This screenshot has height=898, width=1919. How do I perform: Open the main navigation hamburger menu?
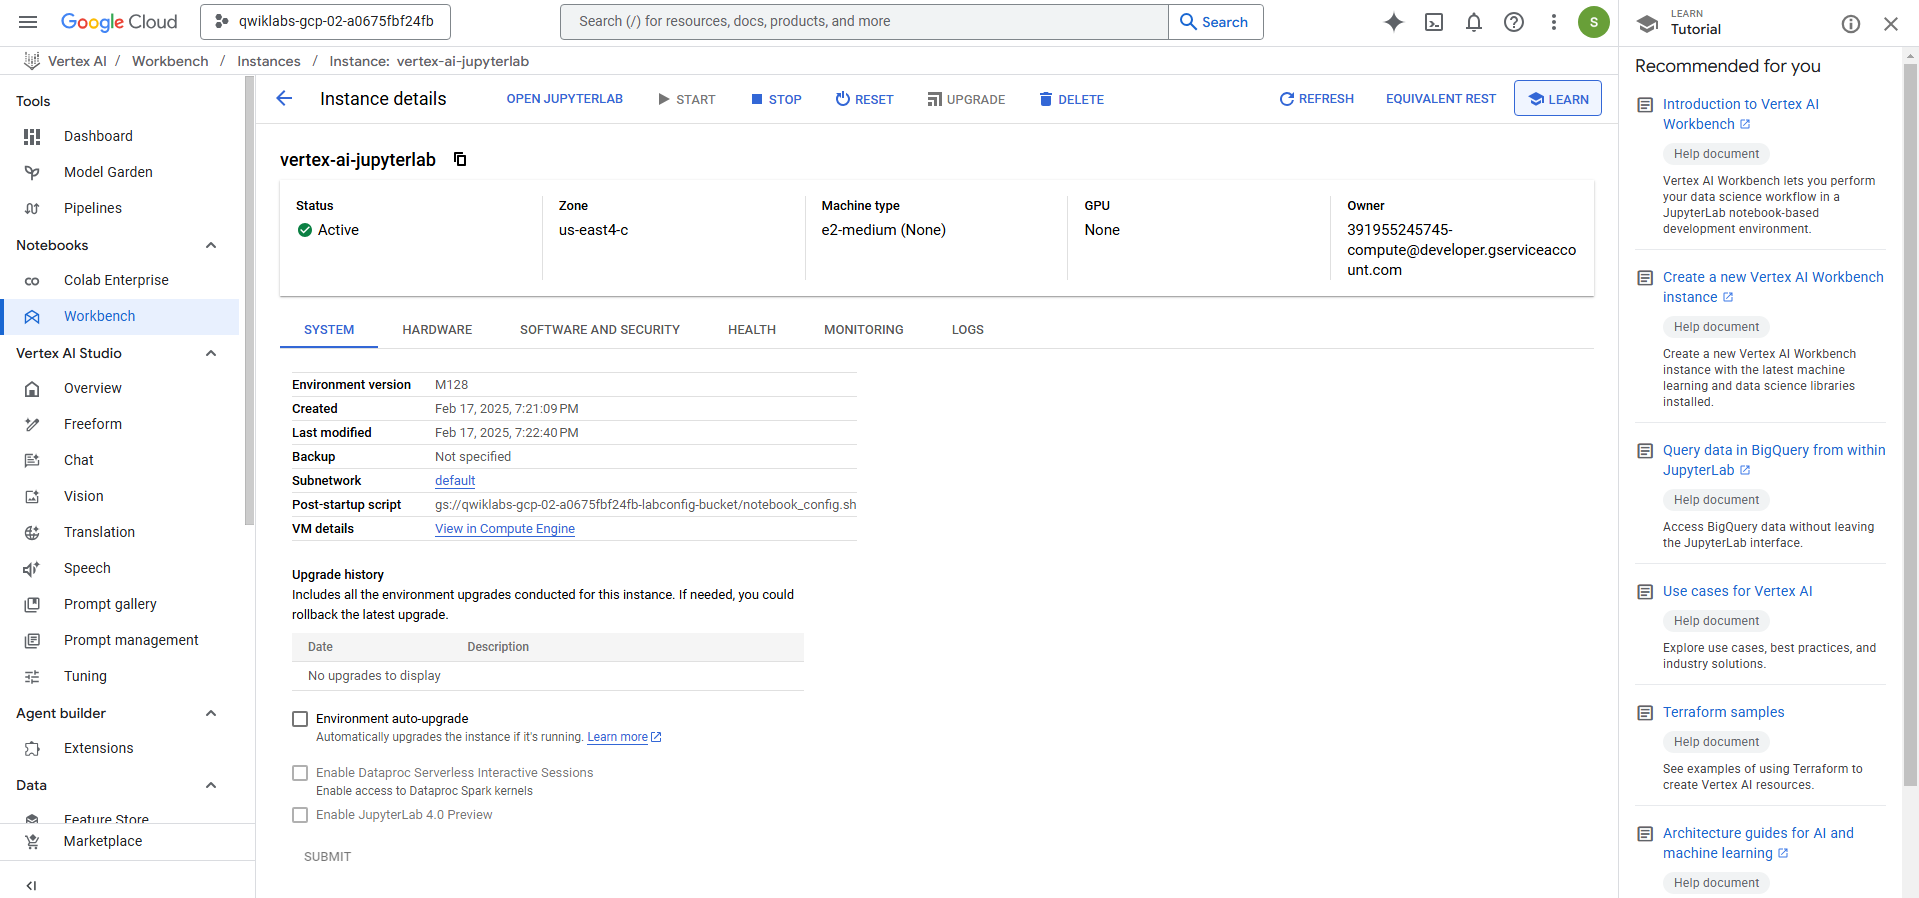(28, 22)
